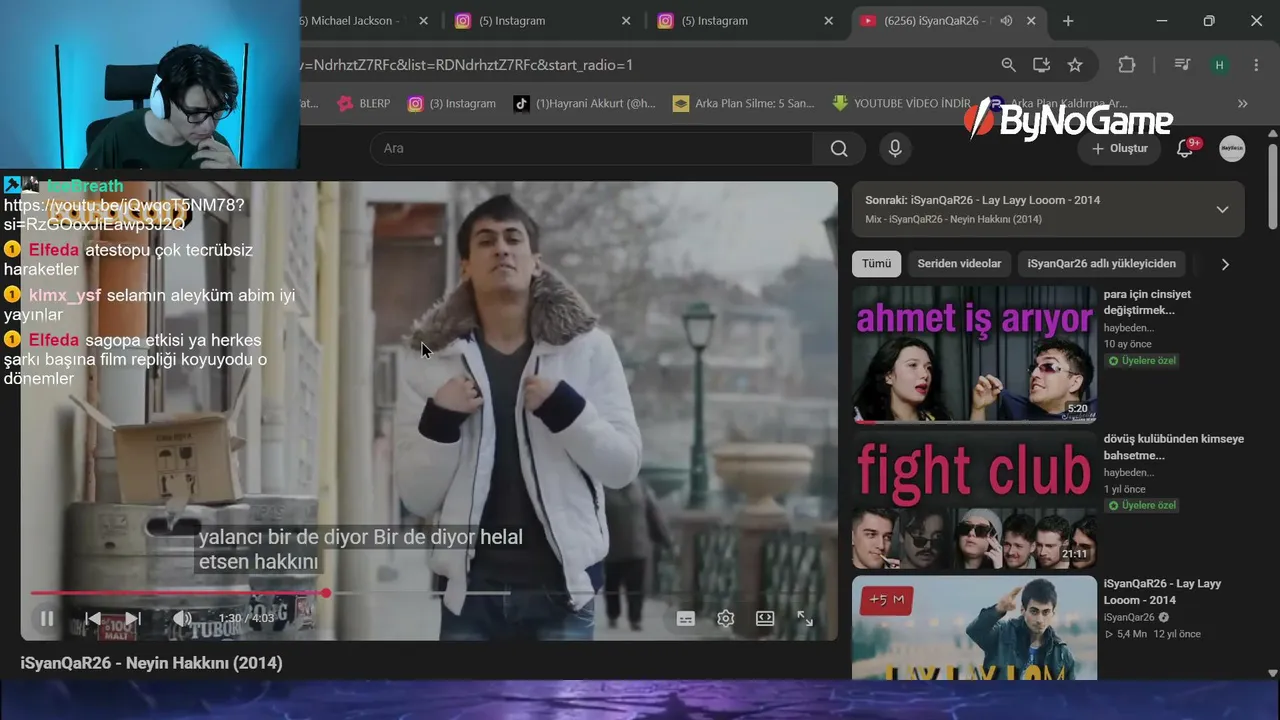Show hidden bookmarks with double chevron
The height and width of the screenshot is (720, 1280).
tap(1242, 103)
